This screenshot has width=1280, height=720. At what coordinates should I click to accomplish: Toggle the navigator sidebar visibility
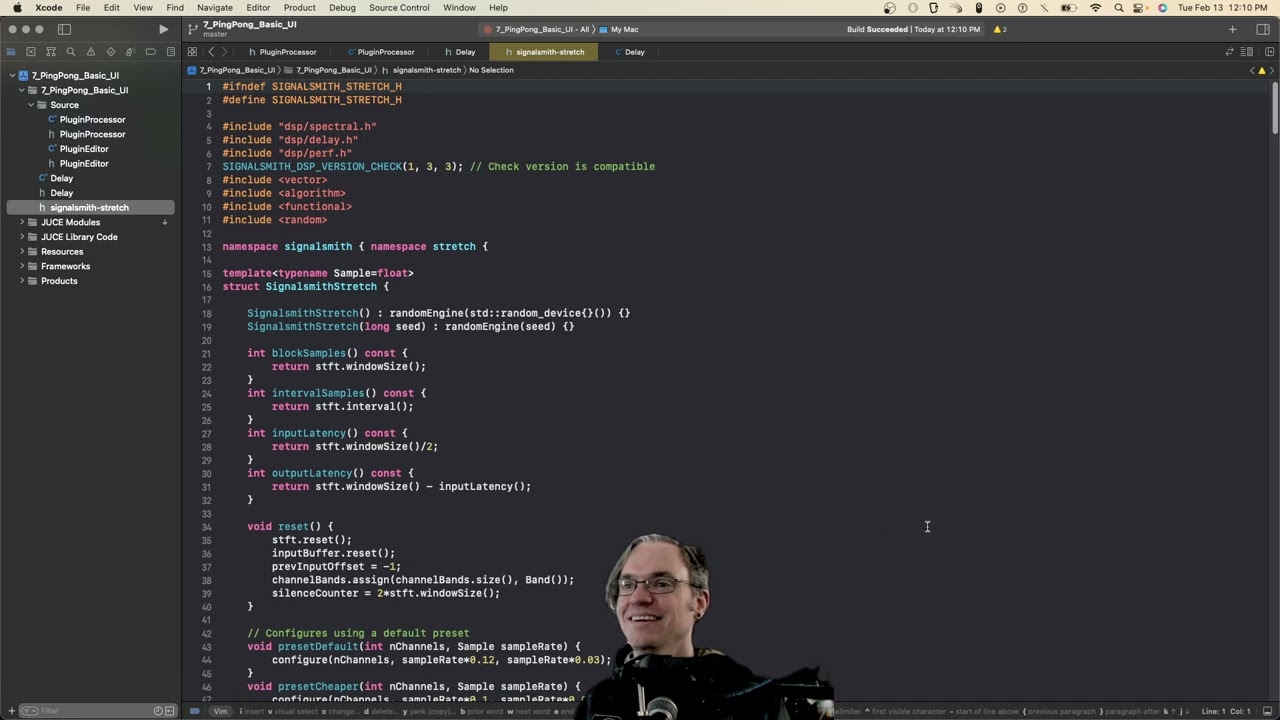click(64, 30)
